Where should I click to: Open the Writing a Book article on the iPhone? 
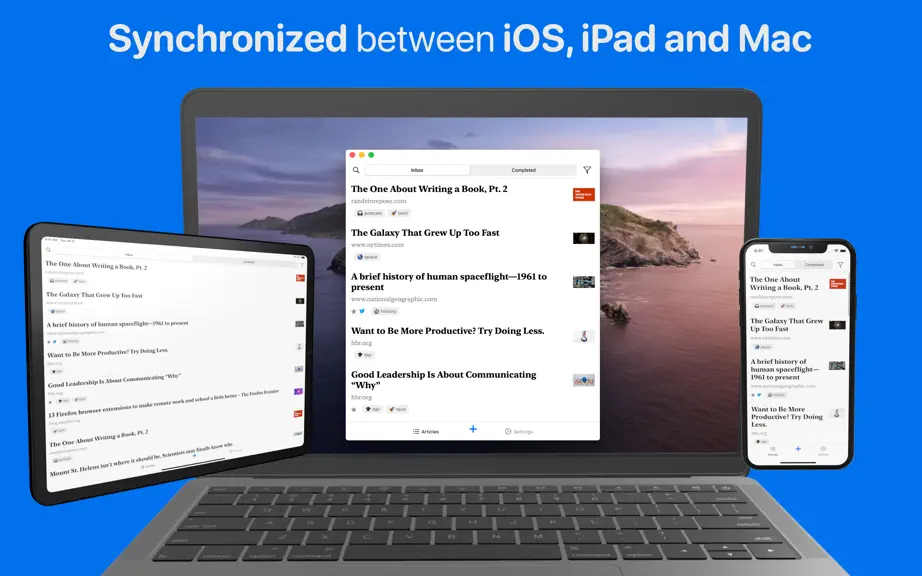click(x=784, y=283)
